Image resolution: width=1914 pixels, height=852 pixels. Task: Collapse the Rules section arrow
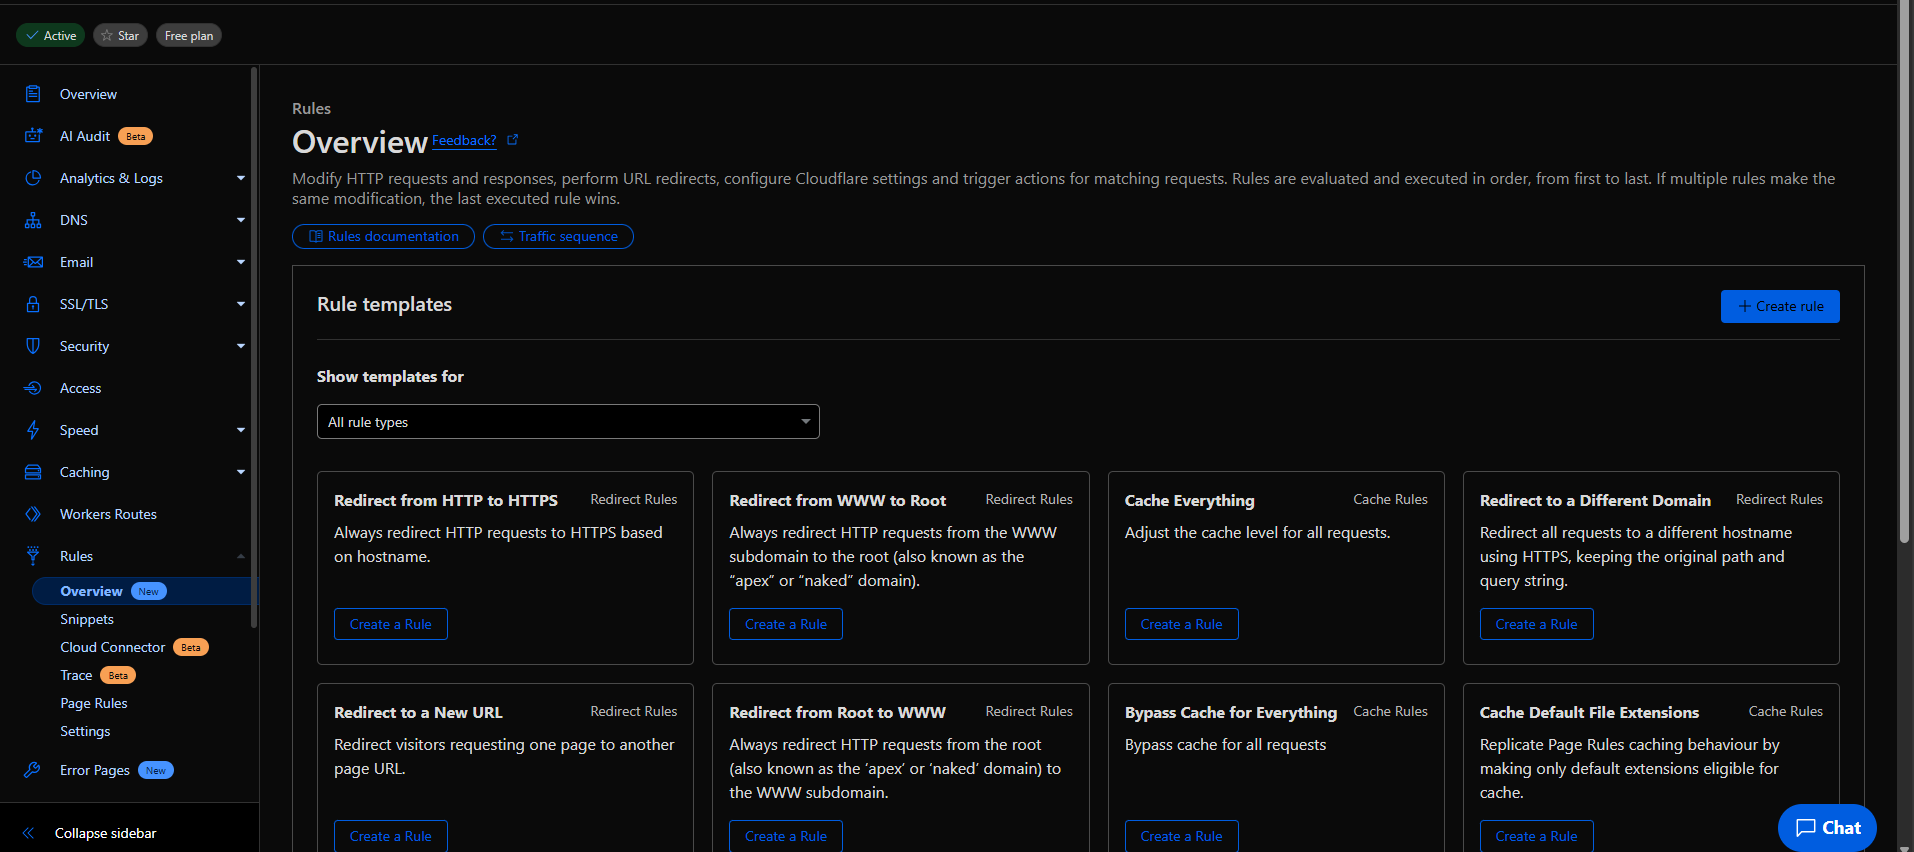(x=240, y=556)
